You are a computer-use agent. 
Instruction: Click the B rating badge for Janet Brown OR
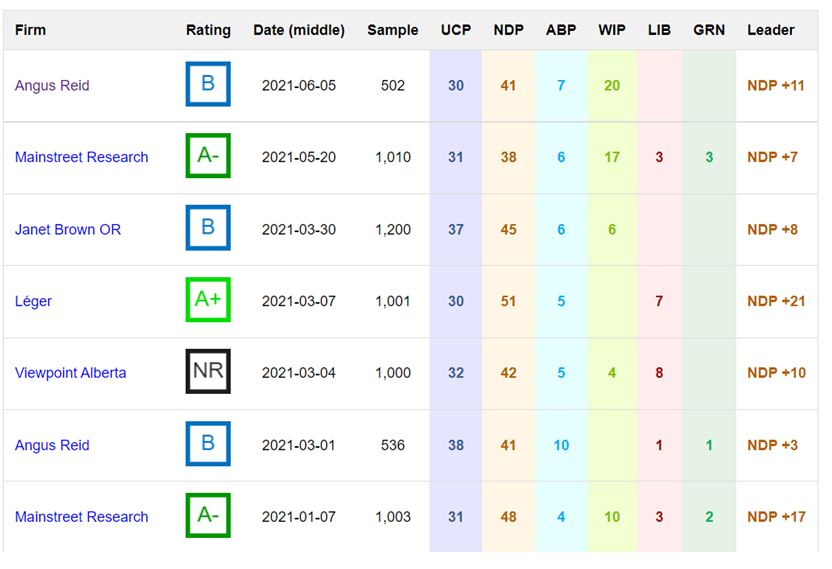pos(208,228)
